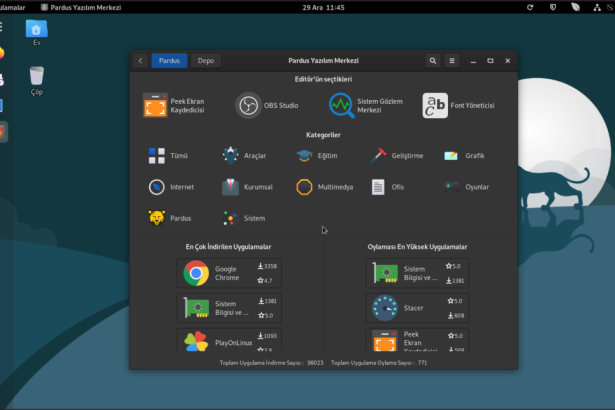Click the network icon in system tray

point(597,7)
